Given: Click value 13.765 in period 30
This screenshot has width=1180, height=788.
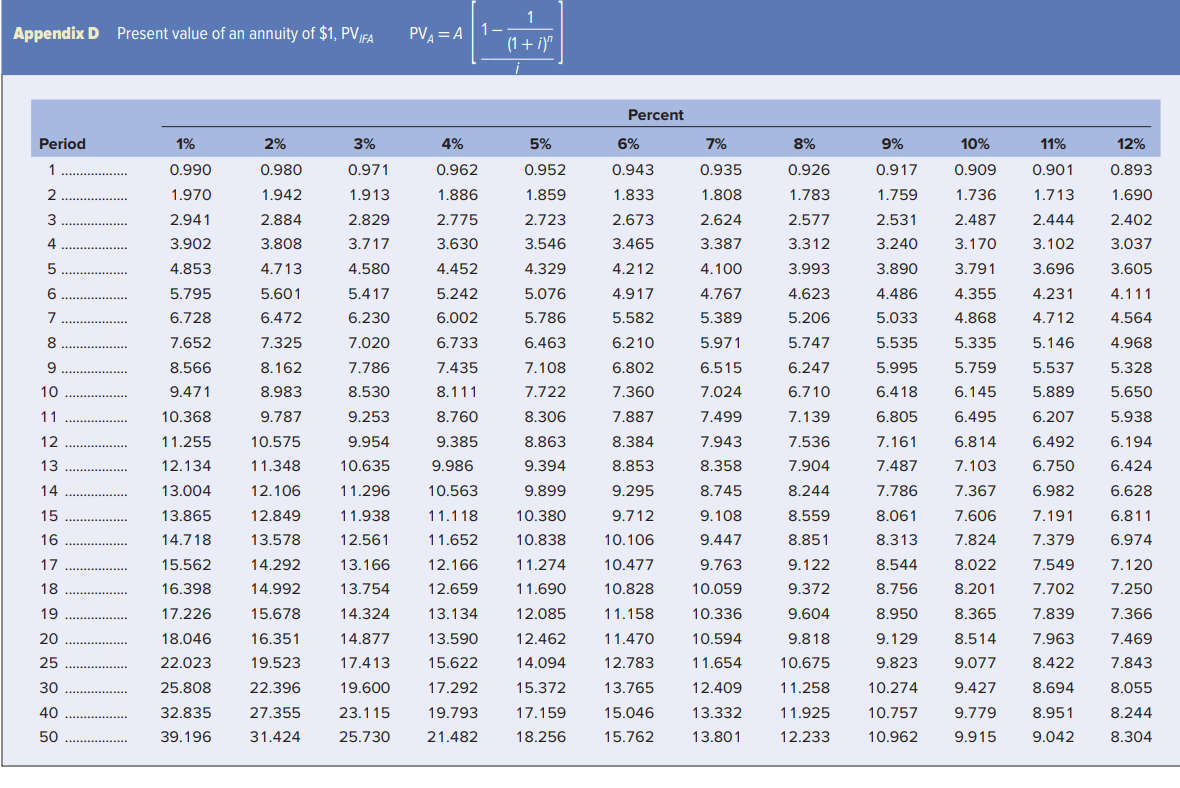Looking at the screenshot, I should click(x=628, y=688).
